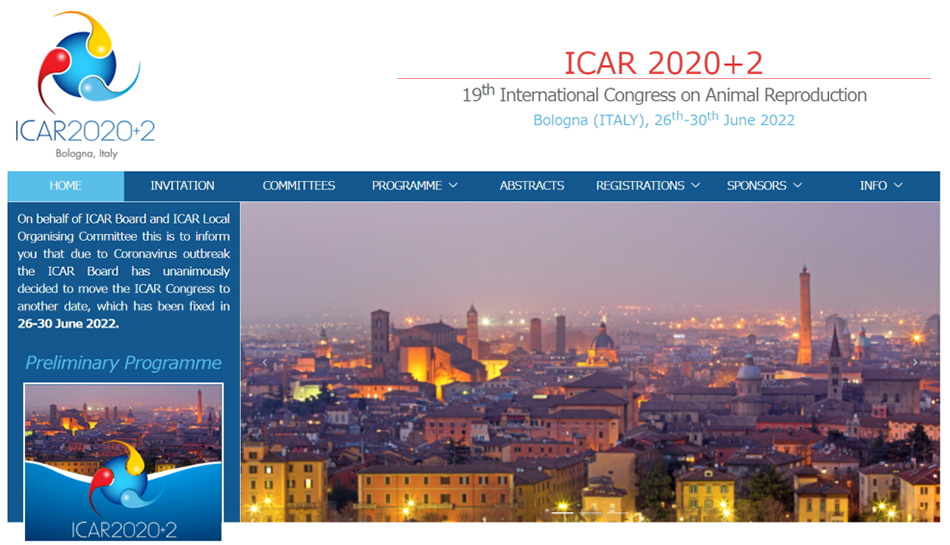Image resolution: width=950 pixels, height=545 pixels.
Task: Click the ICAR 2020+2 red heading
Action: point(663,63)
